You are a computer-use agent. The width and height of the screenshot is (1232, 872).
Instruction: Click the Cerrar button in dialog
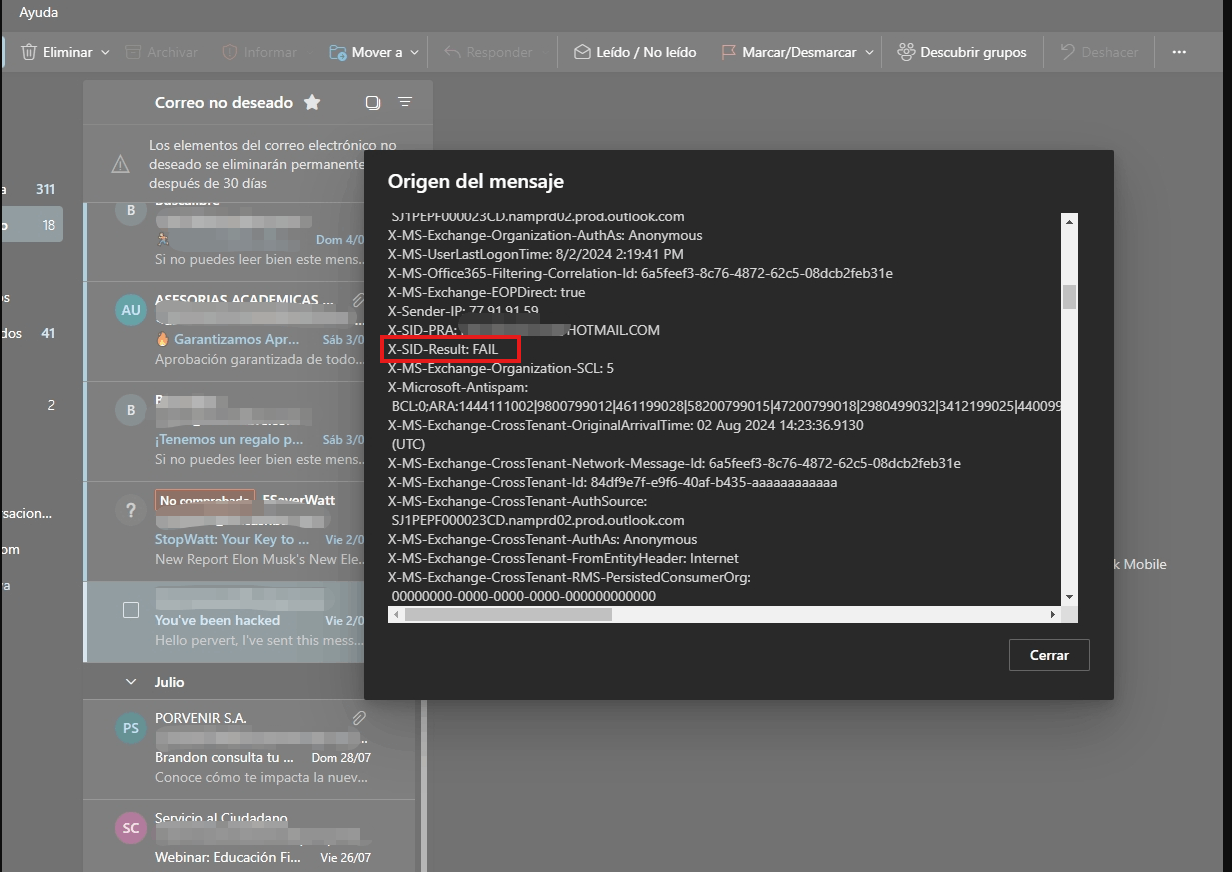coord(1049,655)
